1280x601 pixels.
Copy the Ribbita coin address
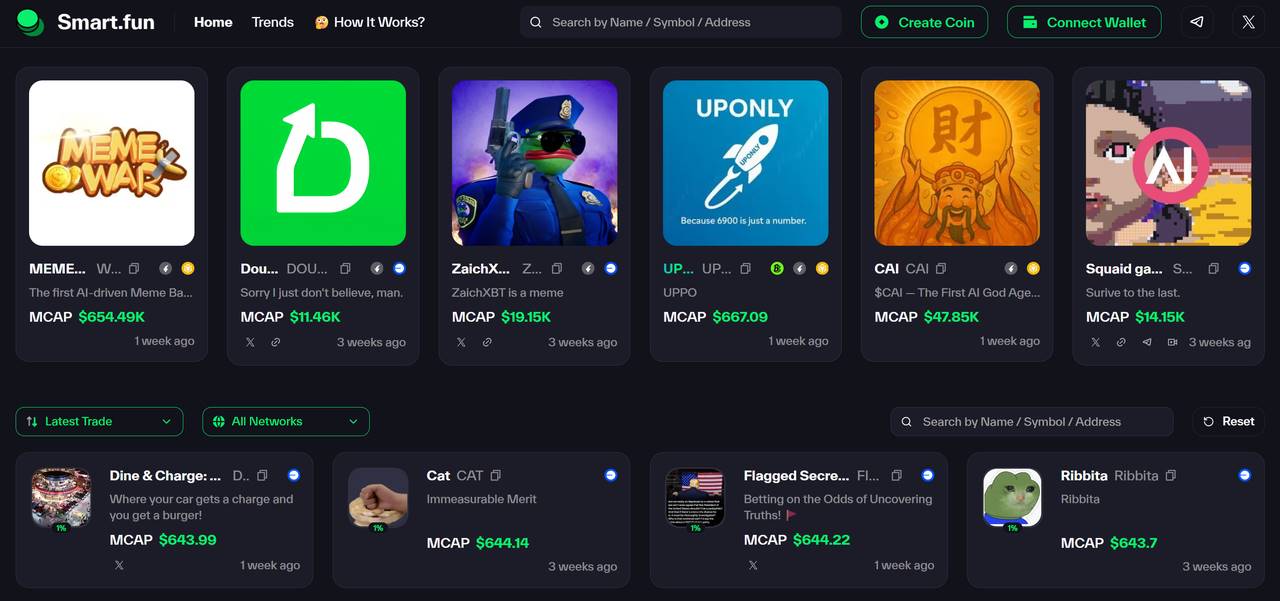[x=1170, y=476]
